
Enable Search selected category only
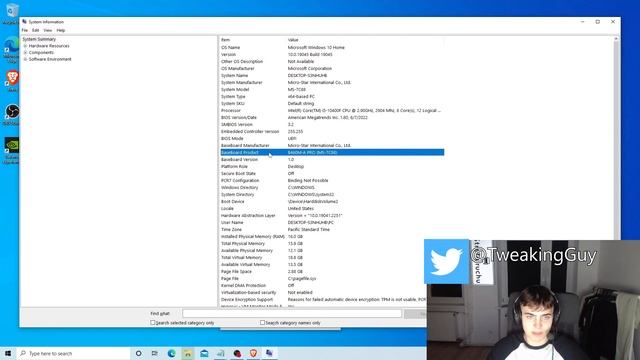(x=153, y=322)
